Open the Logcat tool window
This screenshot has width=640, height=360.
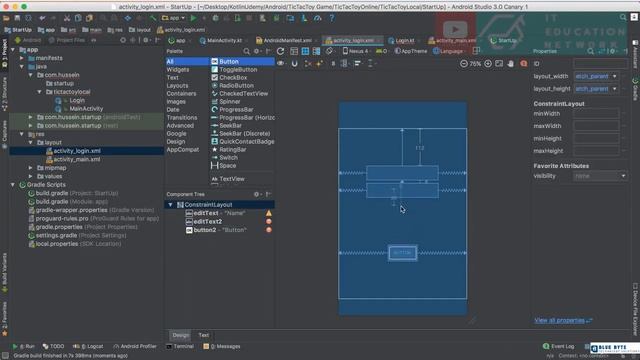click(x=88, y=347)
